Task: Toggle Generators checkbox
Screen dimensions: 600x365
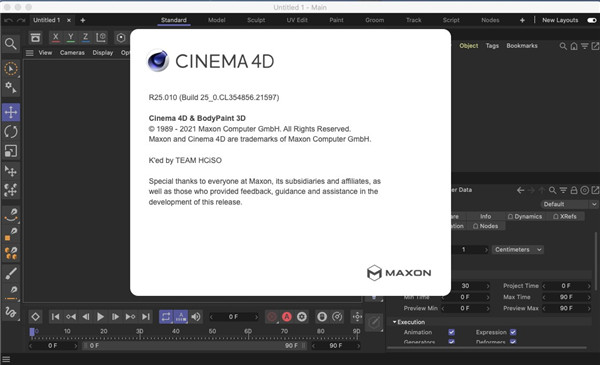Action: (452, 342)
